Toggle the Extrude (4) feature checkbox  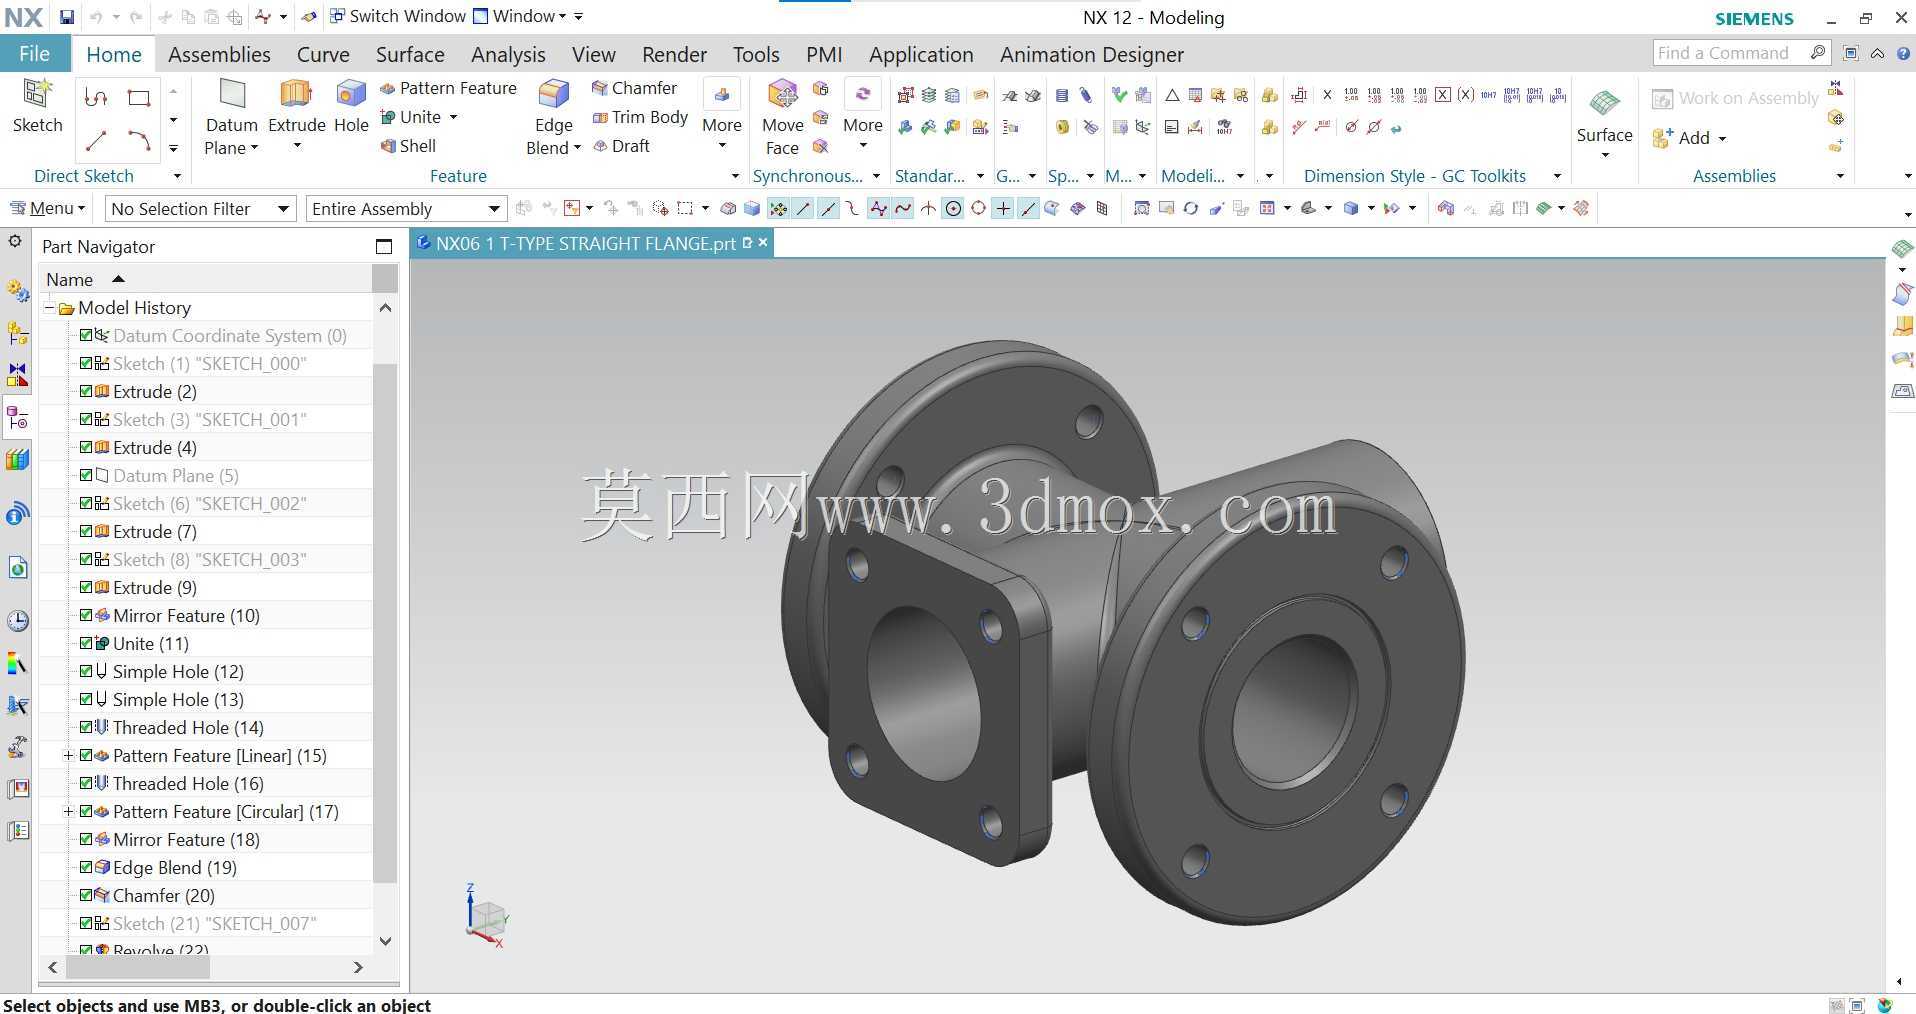86,447
